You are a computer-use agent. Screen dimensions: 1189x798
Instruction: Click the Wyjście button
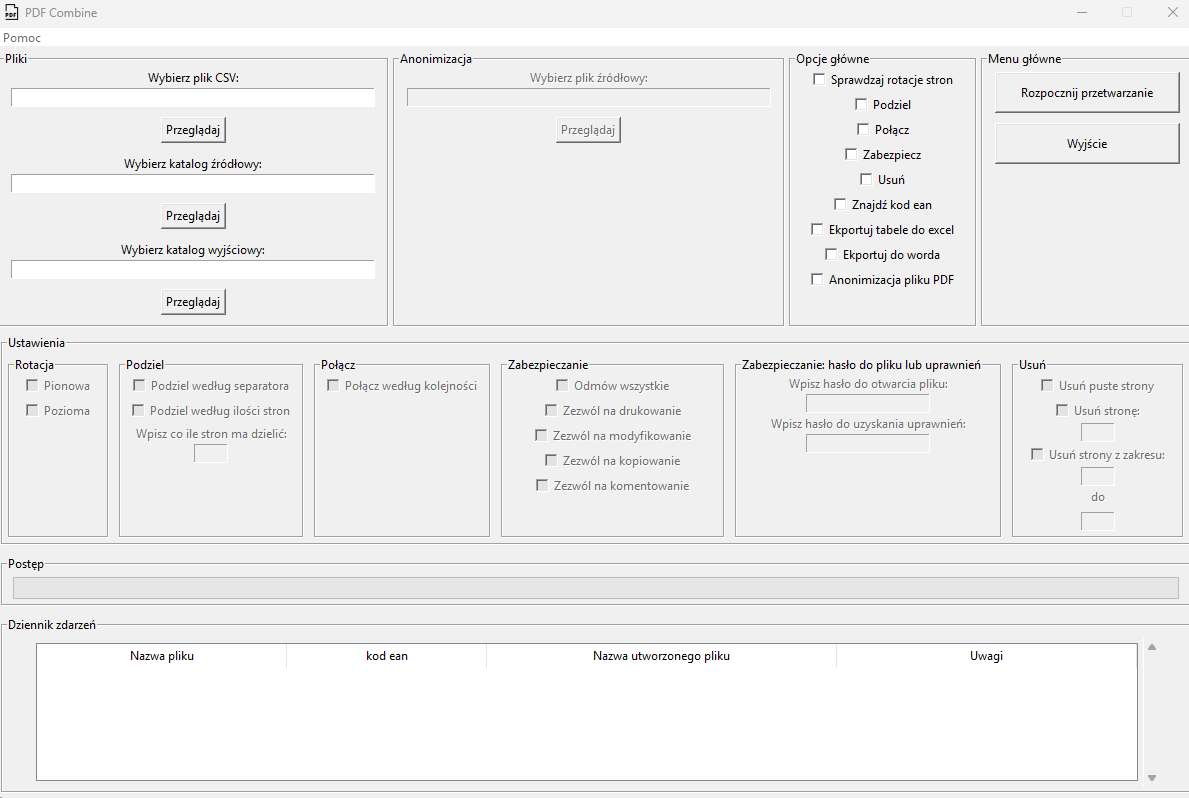click(x=1087, y=144)
